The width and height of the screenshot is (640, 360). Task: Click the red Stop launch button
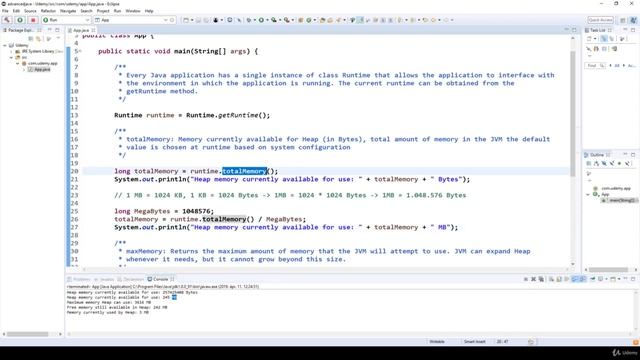click(x=33, y=20)
